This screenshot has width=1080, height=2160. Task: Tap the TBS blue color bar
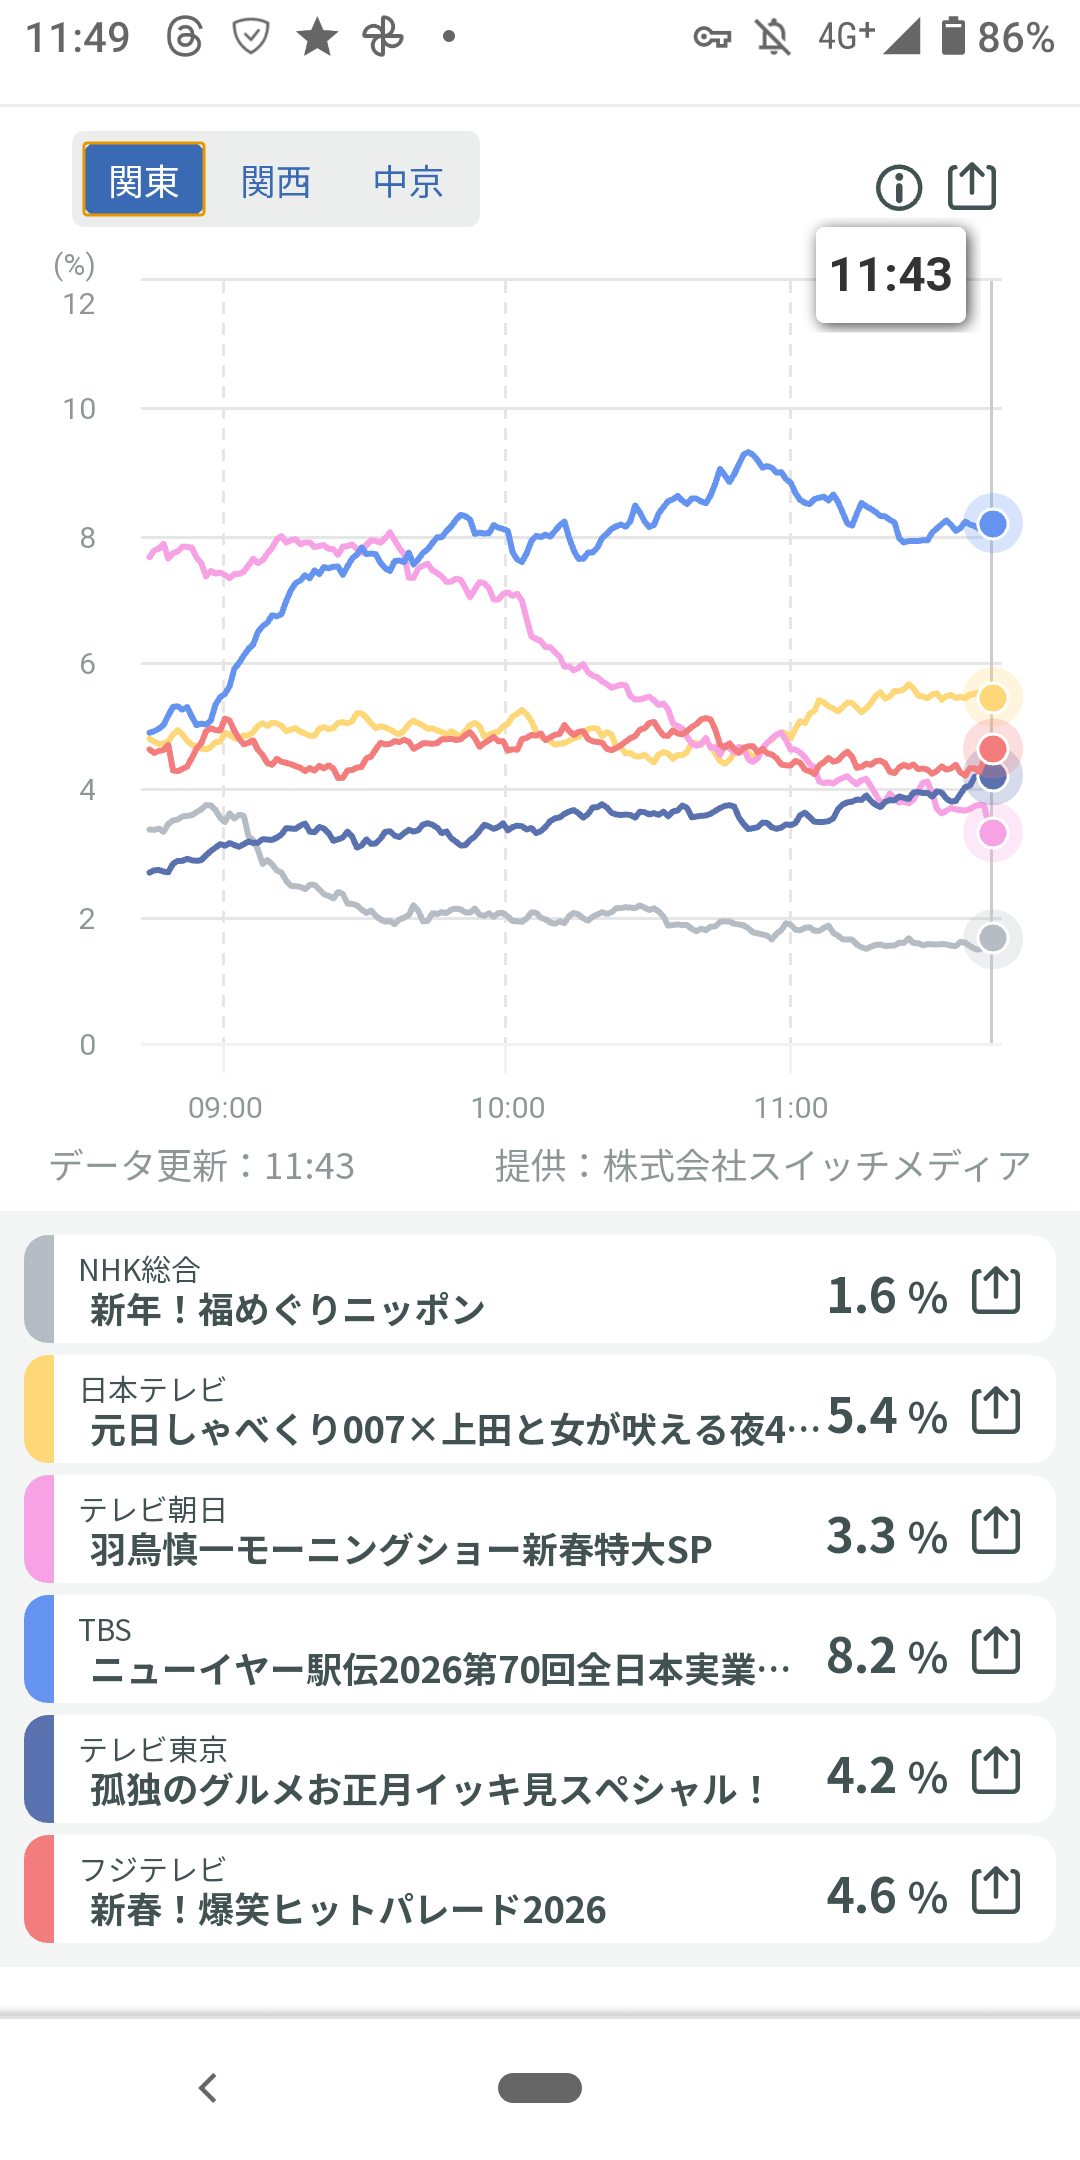39,1649
